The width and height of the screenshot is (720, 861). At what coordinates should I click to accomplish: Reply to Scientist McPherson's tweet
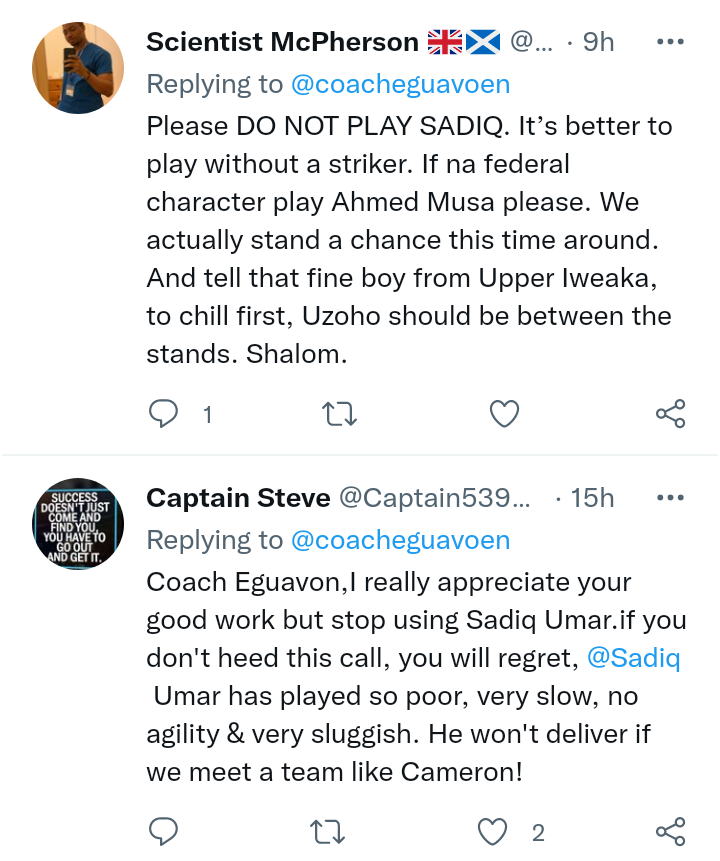[x=163, y=414]
